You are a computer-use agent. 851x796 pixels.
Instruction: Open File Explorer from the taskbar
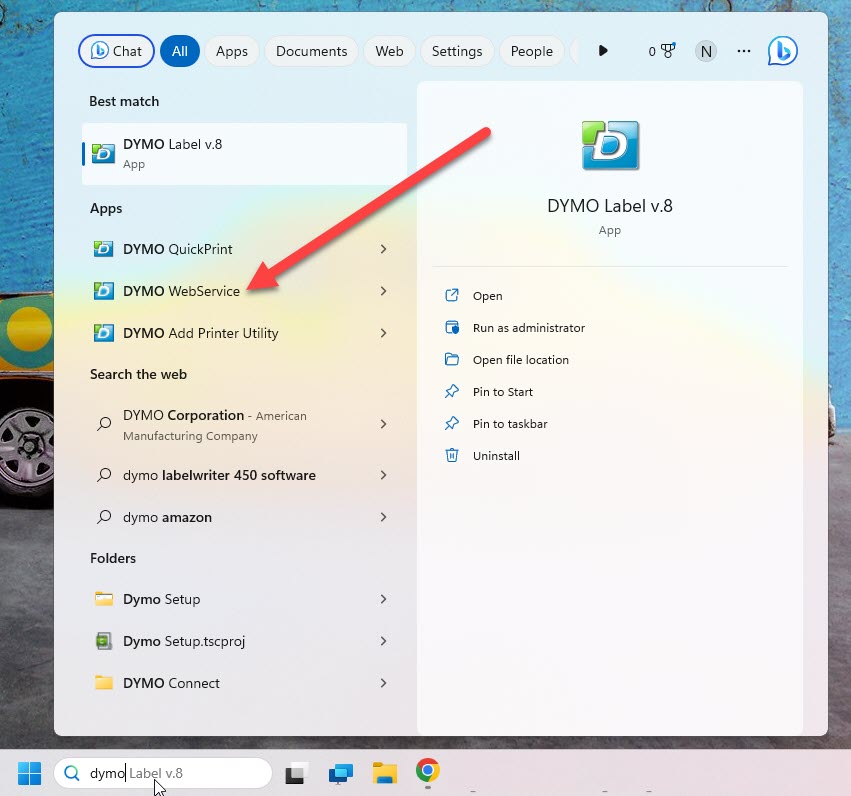(x=385, y=773)
